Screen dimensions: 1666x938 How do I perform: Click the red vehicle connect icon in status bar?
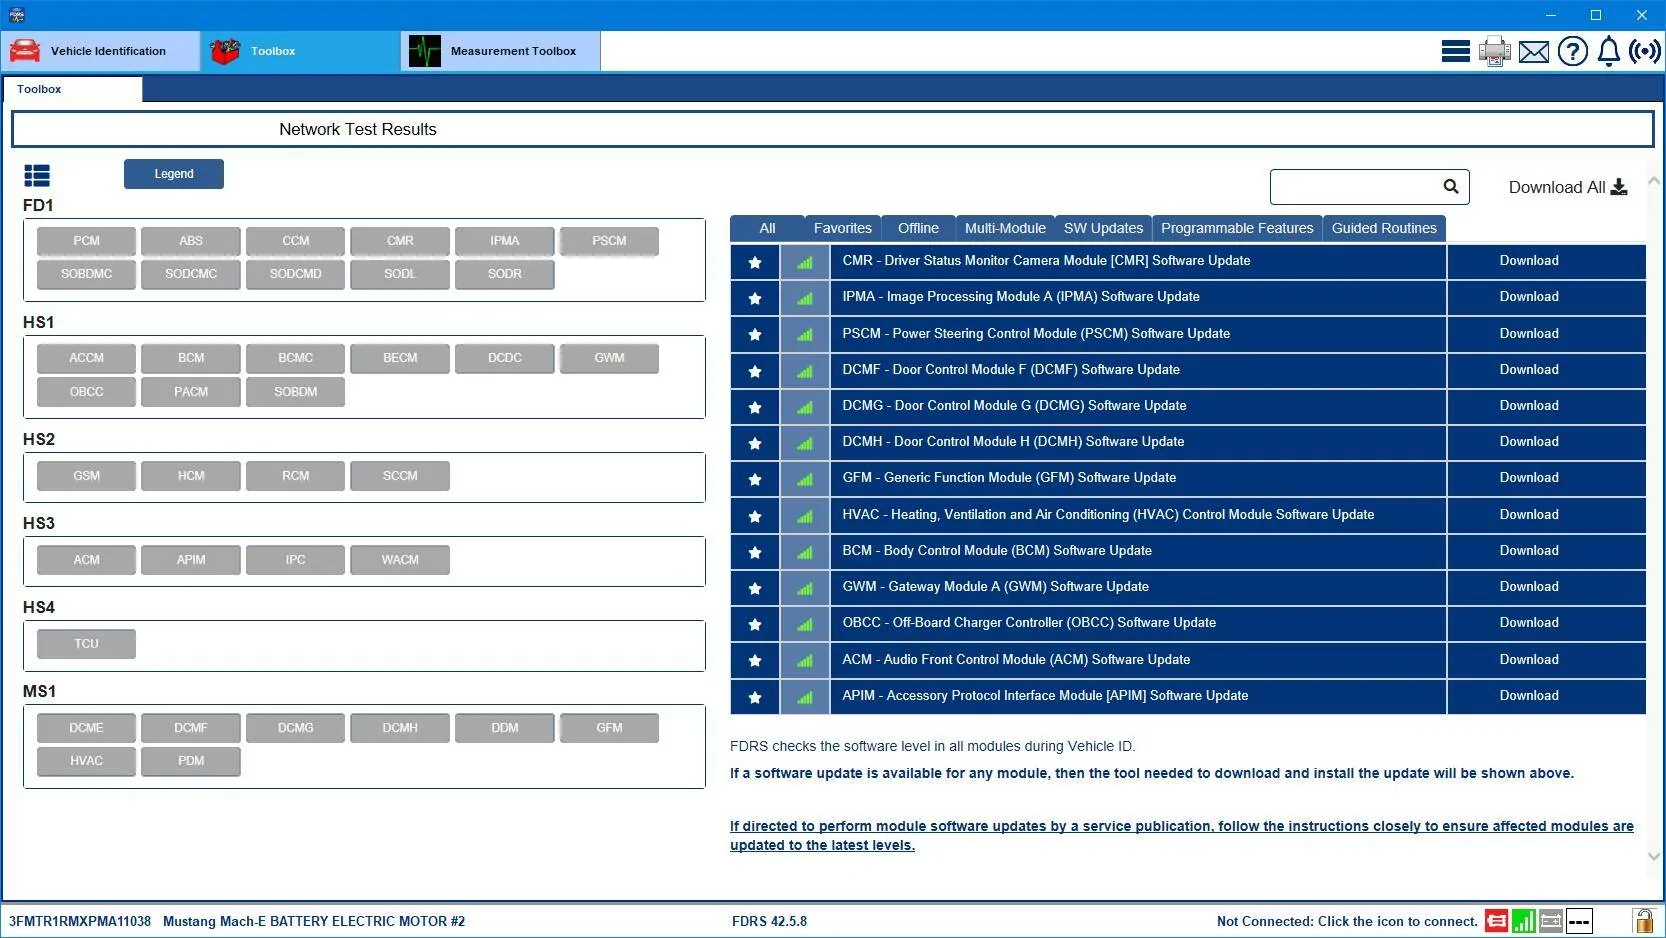coord(1497,921)
